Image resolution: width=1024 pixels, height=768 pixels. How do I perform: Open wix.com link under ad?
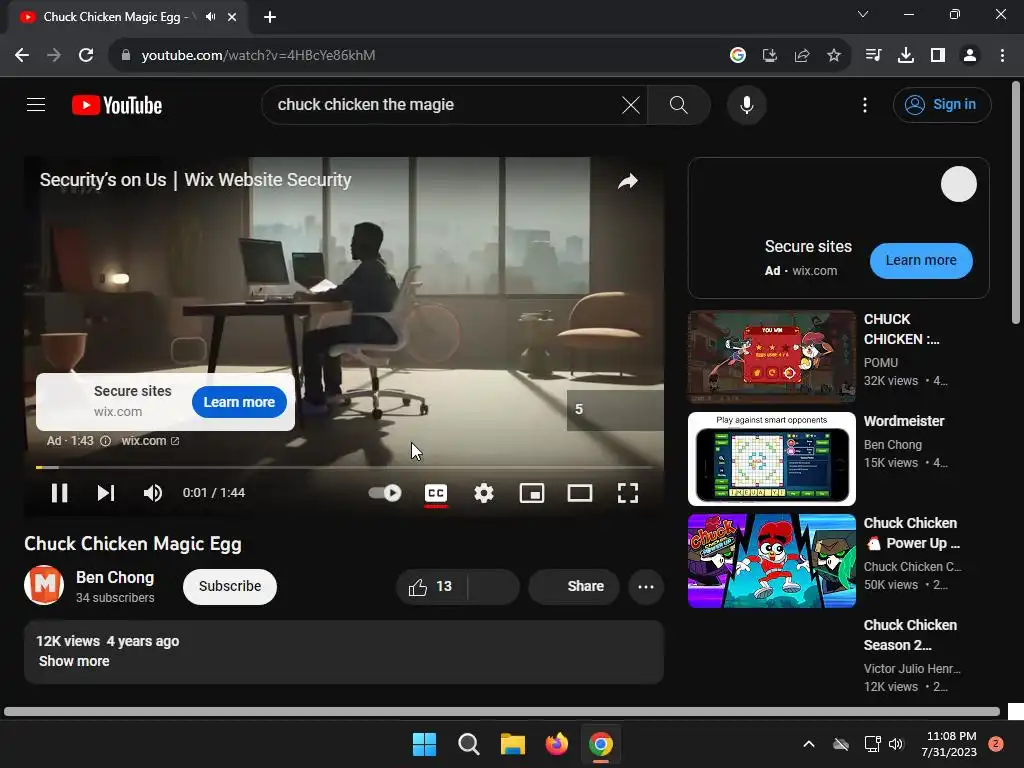point(150,441)
